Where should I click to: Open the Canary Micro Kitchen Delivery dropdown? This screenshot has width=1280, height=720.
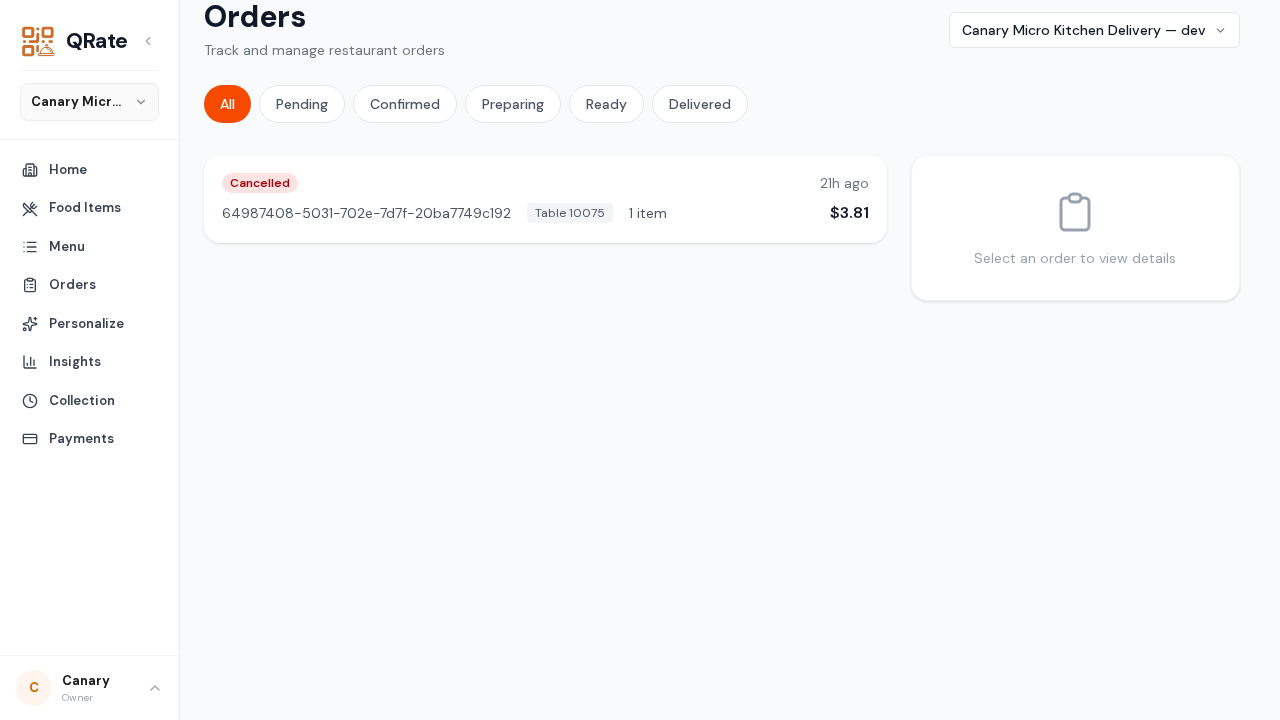(x=1094, y=30)
